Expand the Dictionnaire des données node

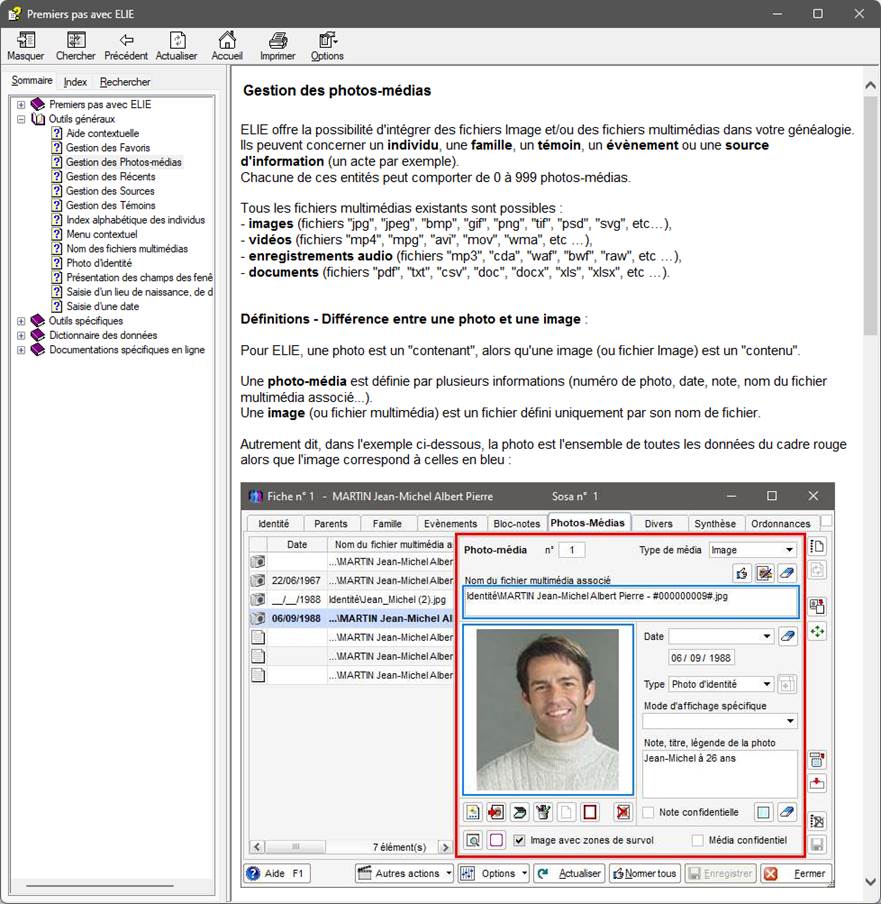[x=21, y=336]
